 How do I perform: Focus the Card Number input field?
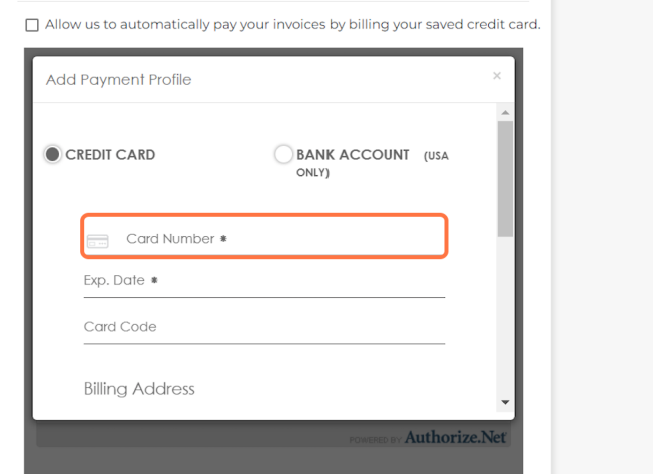coord(264,236)
